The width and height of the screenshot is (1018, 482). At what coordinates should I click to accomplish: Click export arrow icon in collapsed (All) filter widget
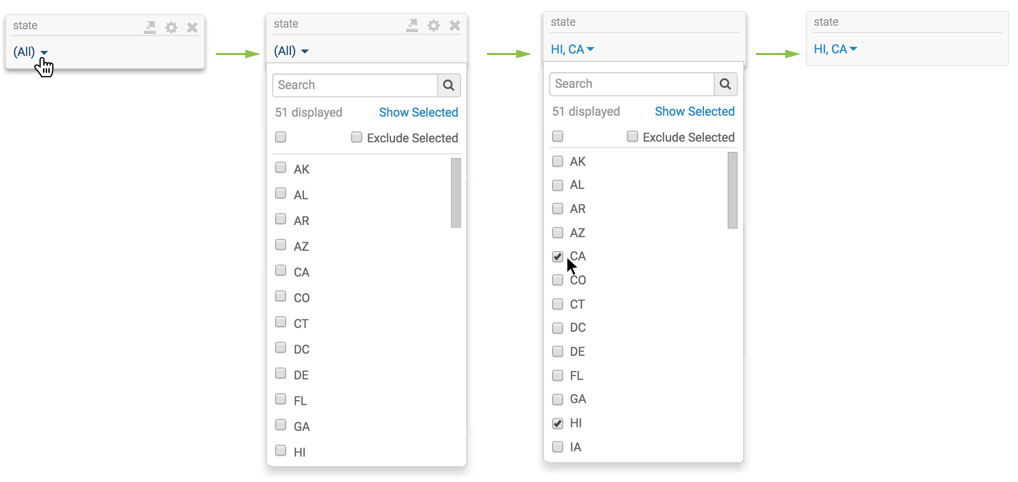150,28
